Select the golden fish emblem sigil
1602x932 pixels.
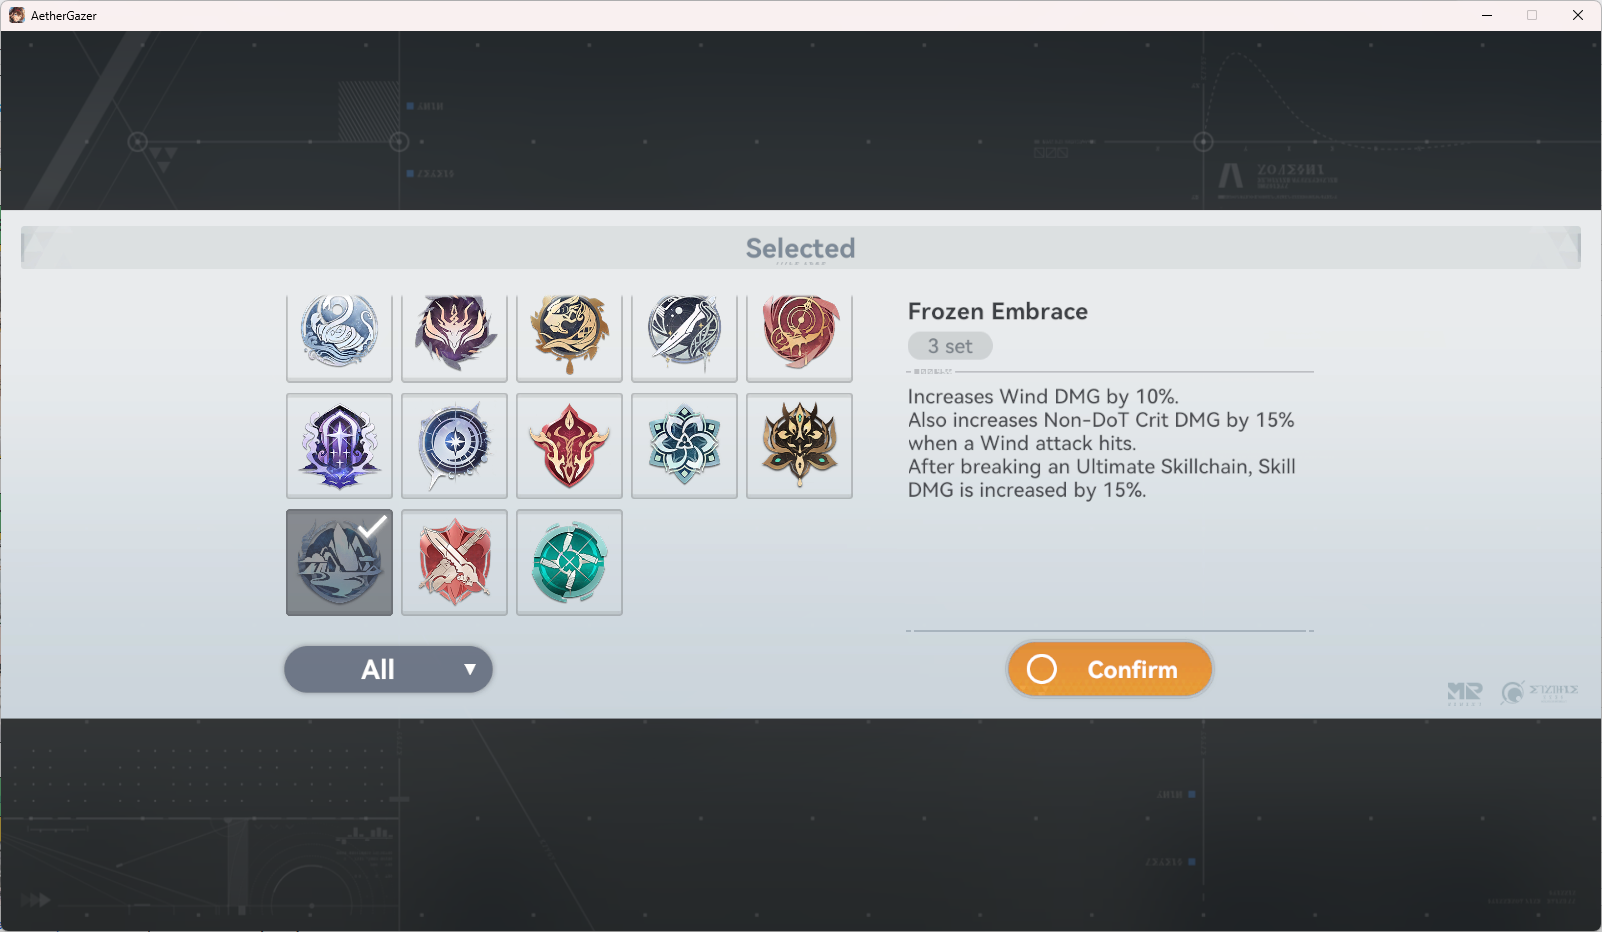pos(569,338)
